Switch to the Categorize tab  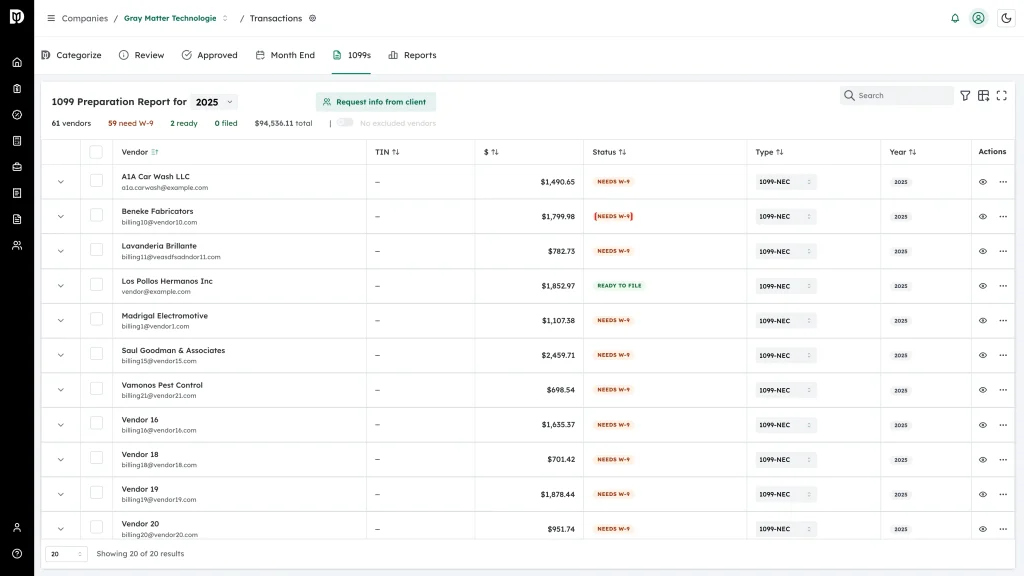71,56
